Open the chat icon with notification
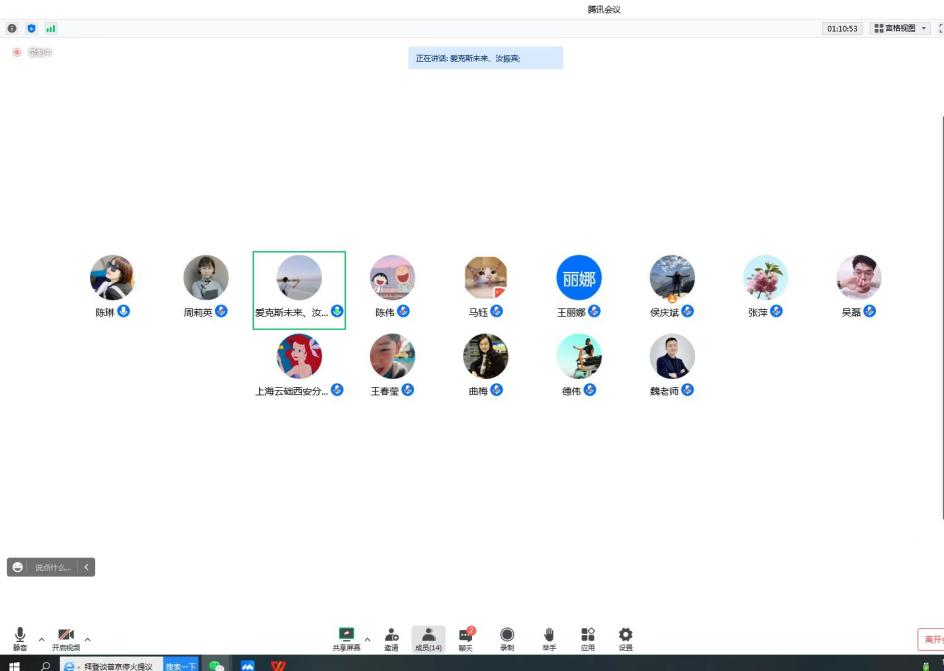944x671 pixels. [x=466, y=636]
